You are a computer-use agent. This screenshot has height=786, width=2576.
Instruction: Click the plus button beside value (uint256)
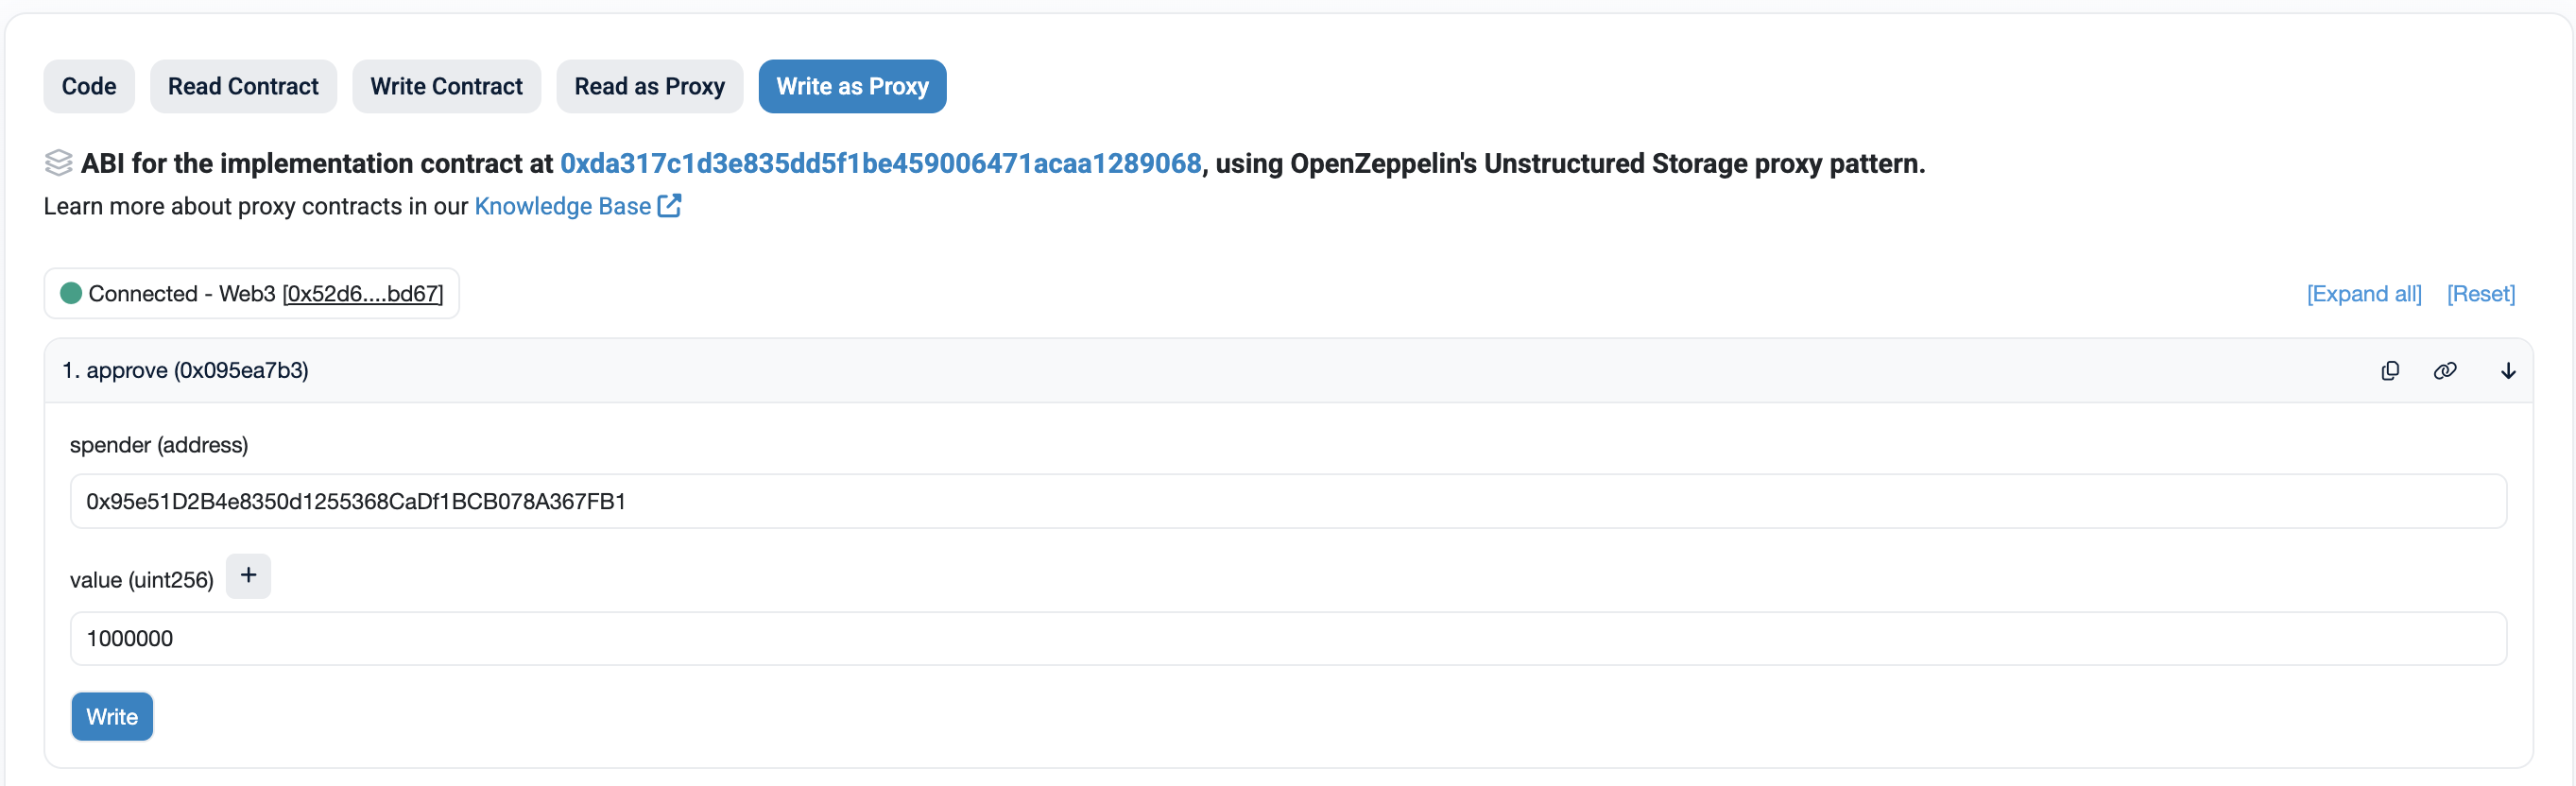click(x=248, y=576)
